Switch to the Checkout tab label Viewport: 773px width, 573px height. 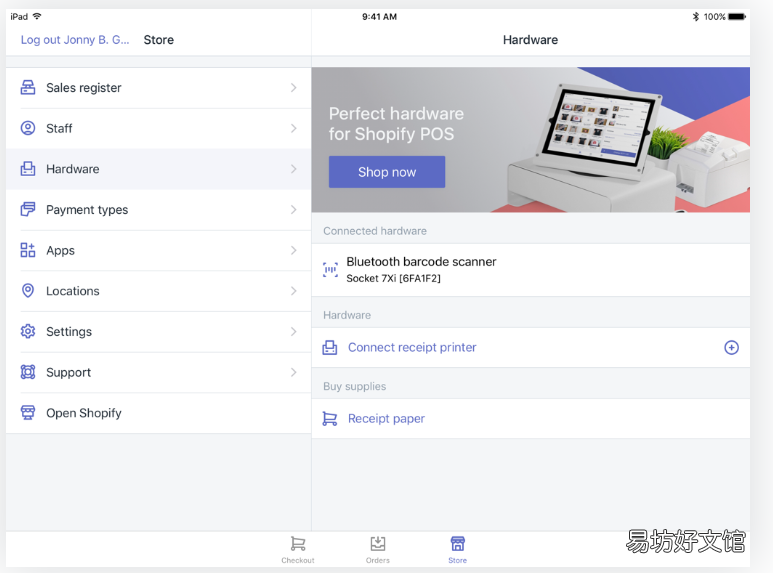[298, 560]
